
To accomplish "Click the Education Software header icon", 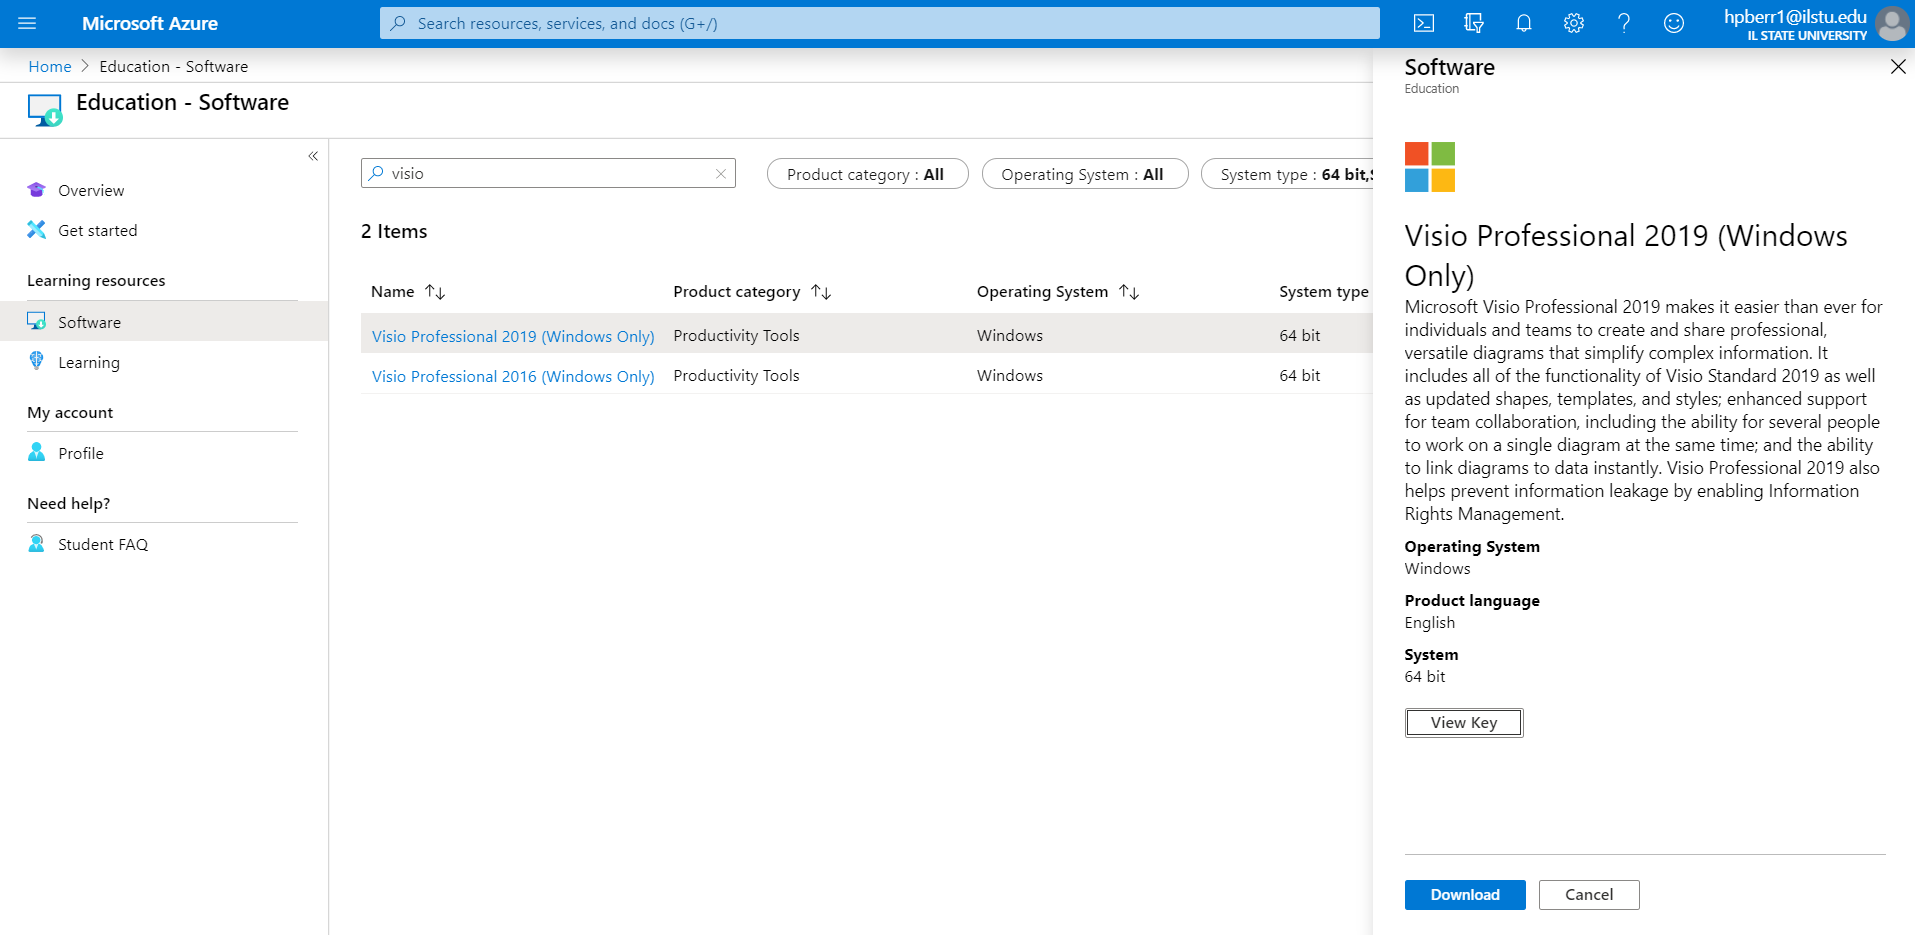I will [x=45, y=110].
